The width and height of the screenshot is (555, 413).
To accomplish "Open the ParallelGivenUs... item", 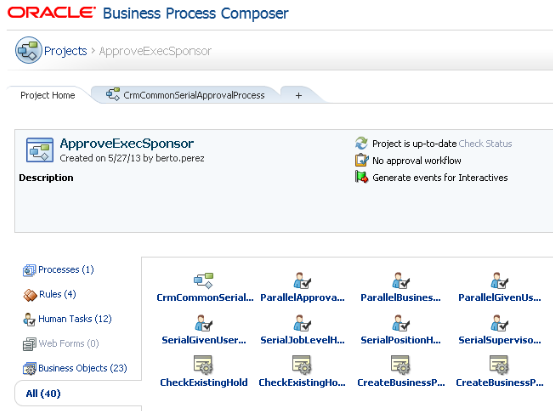I will tap(499, 298).
